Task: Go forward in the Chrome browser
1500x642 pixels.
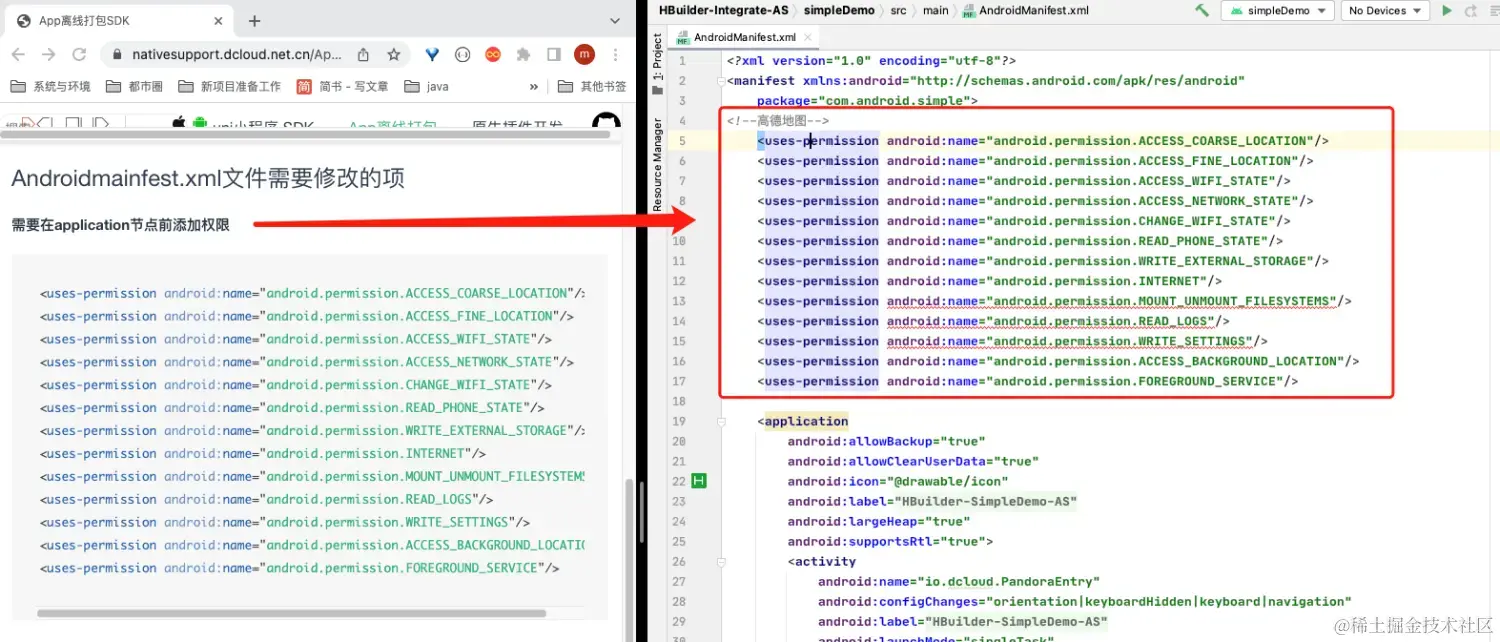Action: pos(48,54)
